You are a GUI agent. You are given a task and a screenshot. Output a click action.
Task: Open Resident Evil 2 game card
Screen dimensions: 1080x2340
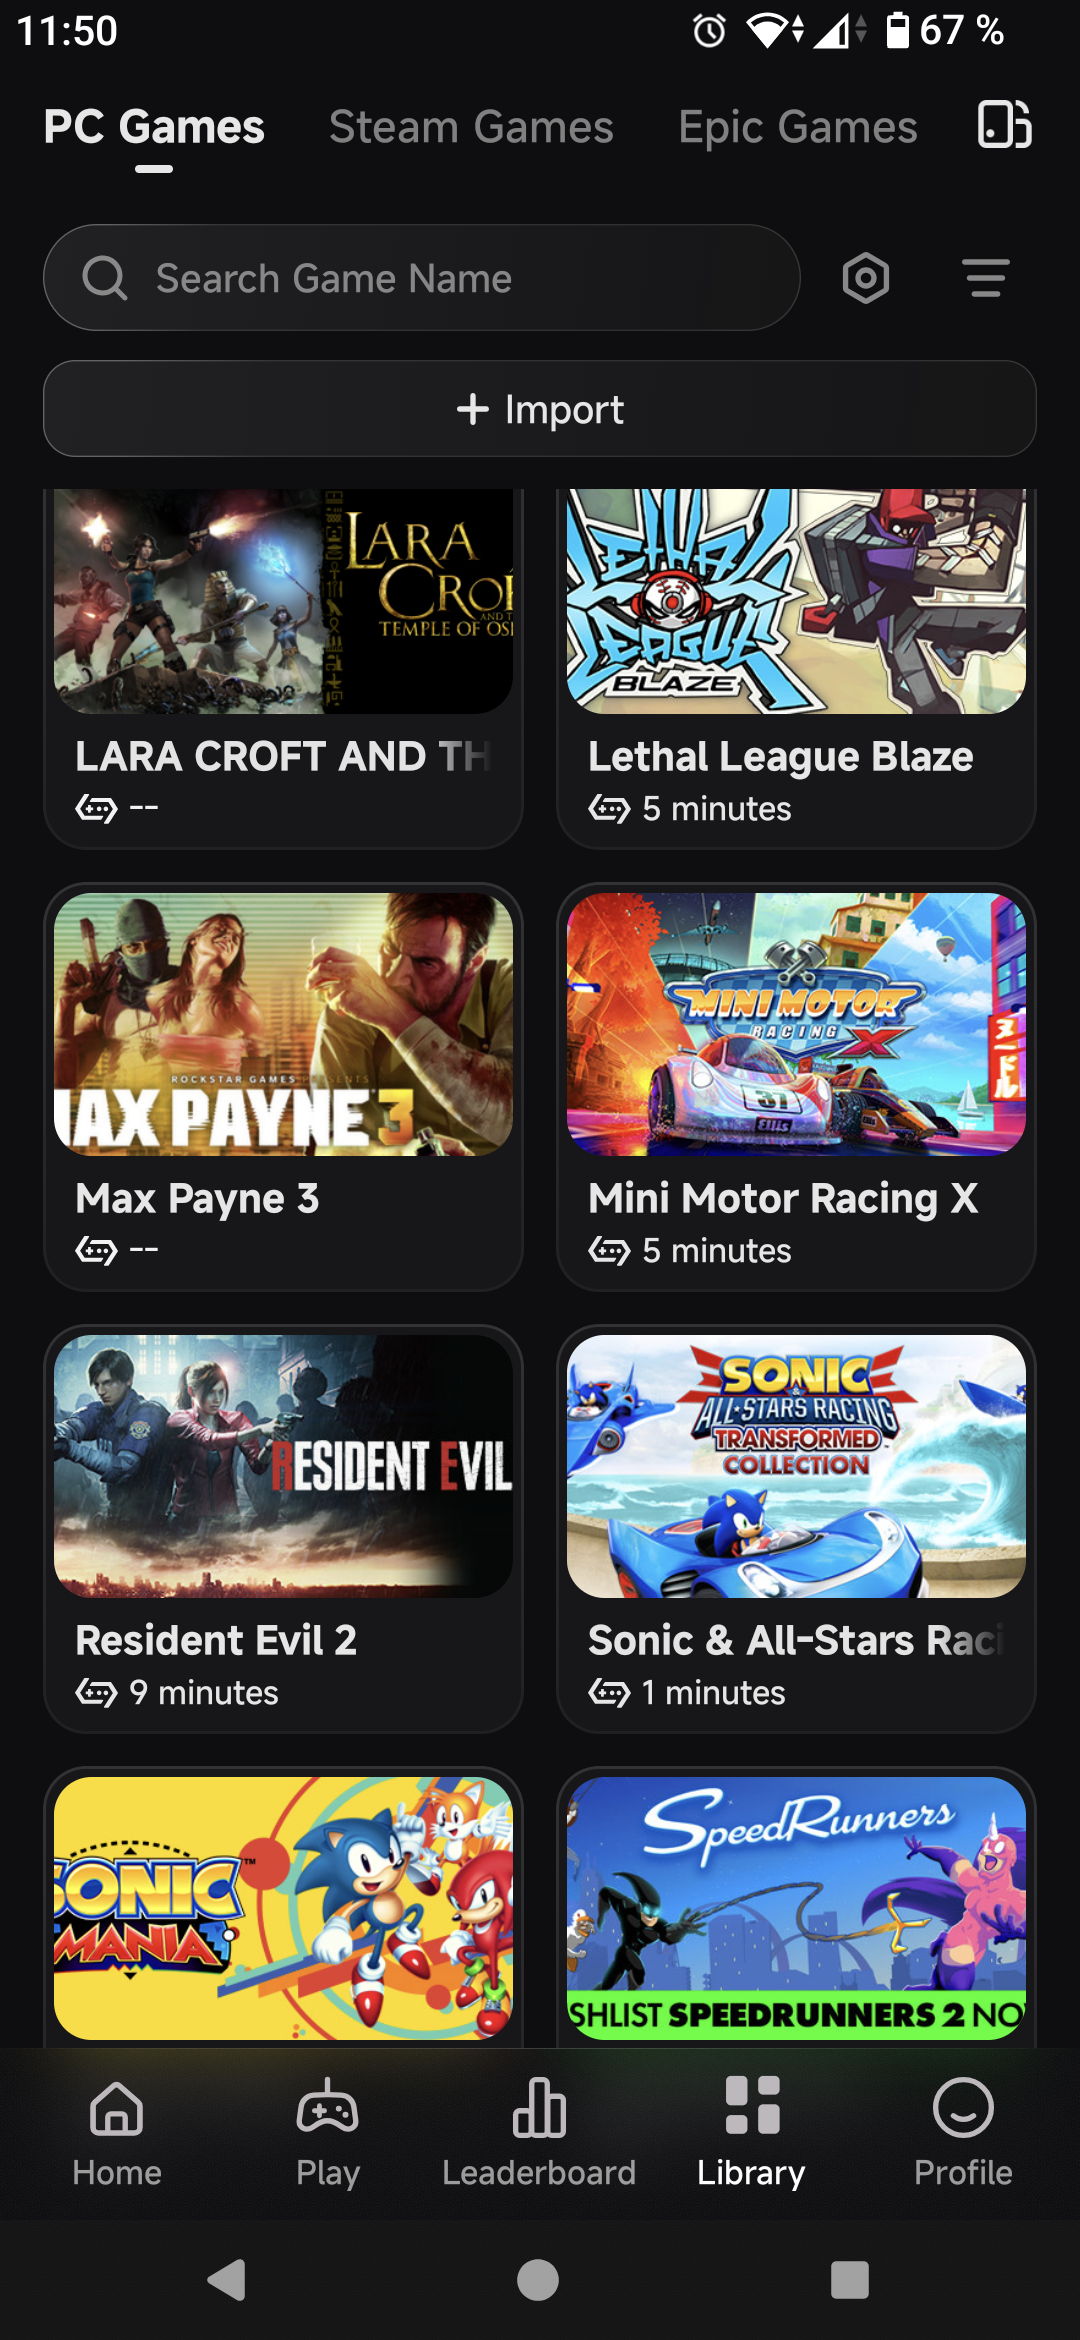coord(284,1529)
